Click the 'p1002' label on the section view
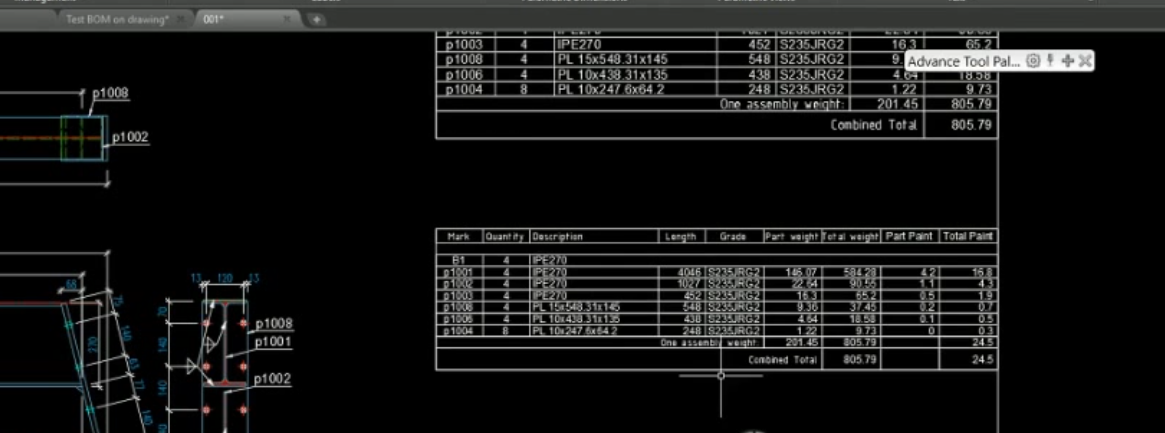 [273, 380]
